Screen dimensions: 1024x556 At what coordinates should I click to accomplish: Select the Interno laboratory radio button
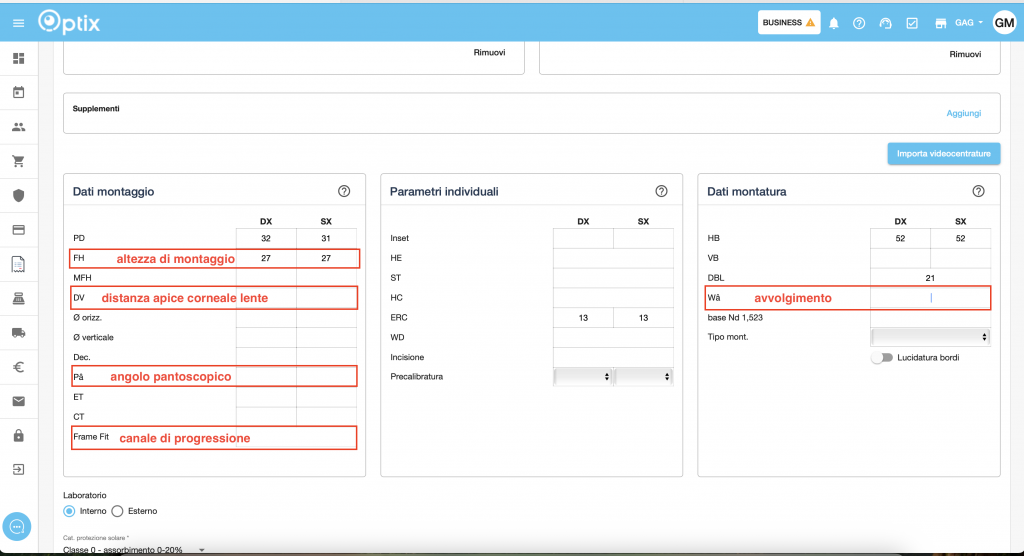click(x=69, y=511)
